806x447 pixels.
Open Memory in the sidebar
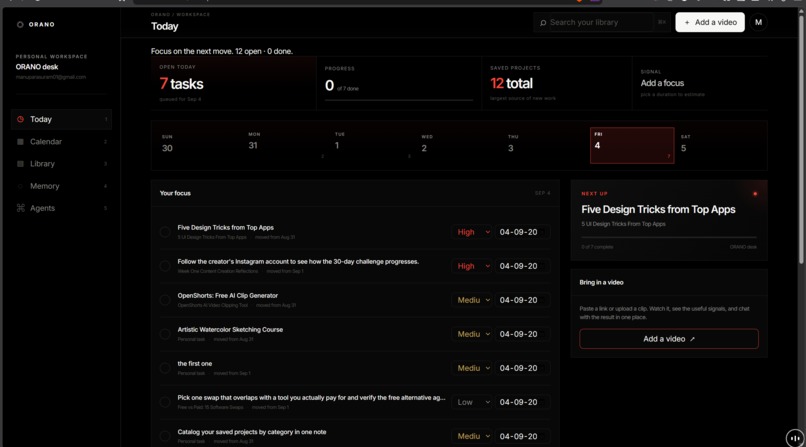click(61, 186)
